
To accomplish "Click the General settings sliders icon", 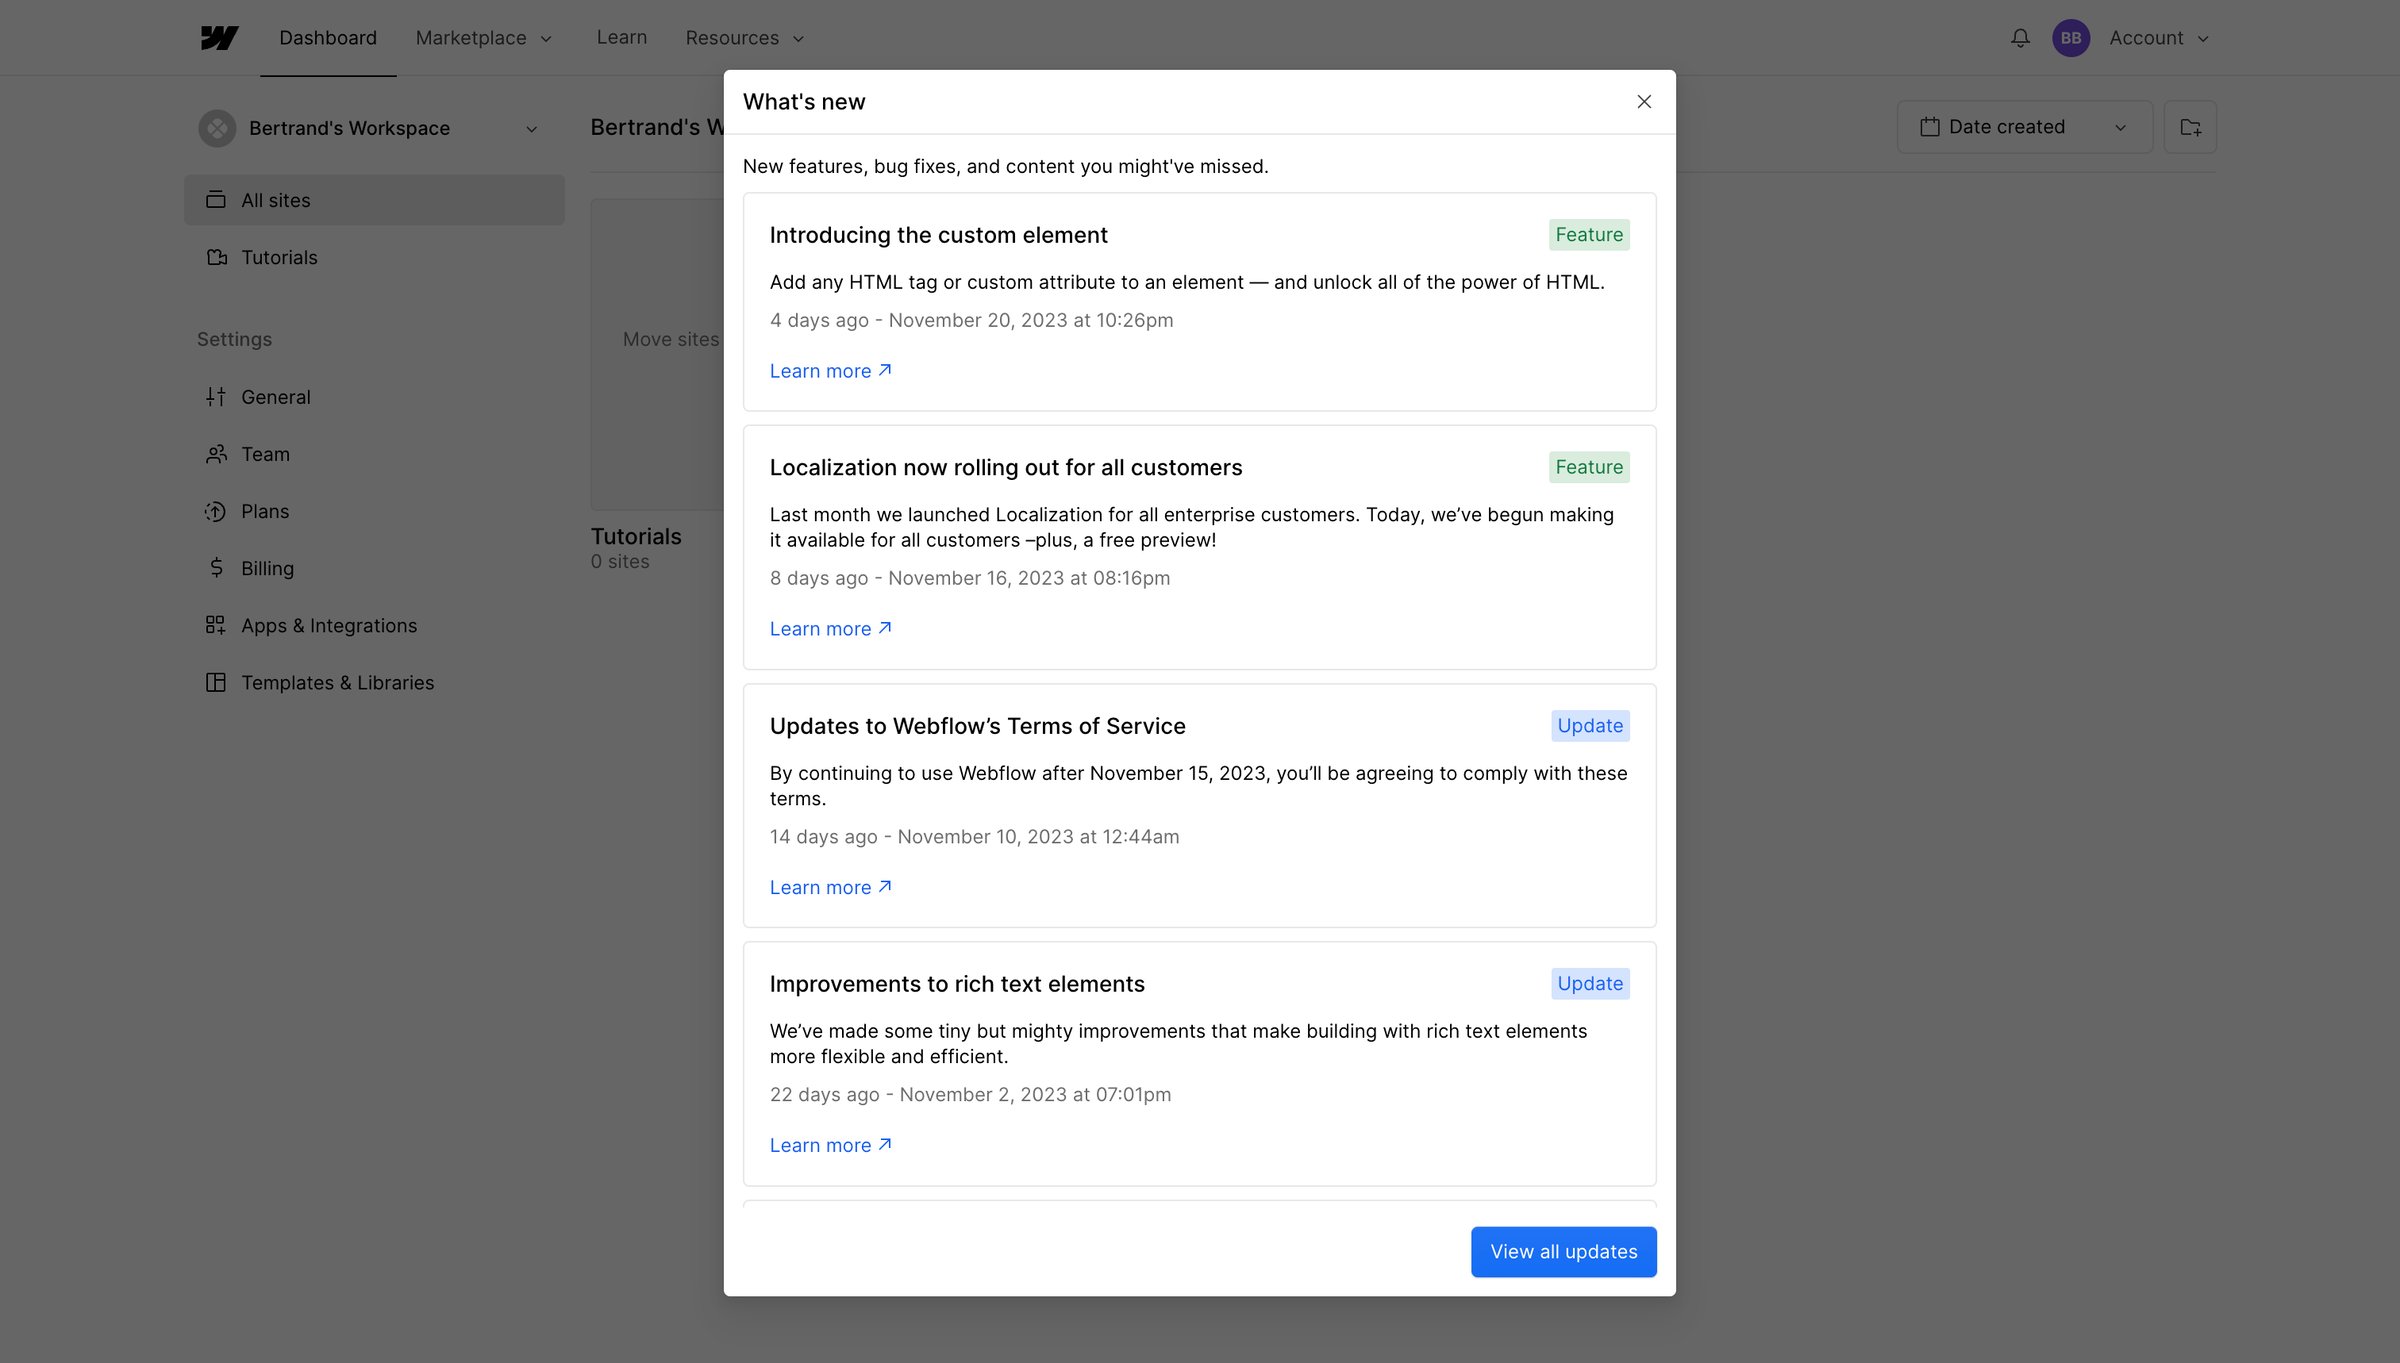I will 216,397.
